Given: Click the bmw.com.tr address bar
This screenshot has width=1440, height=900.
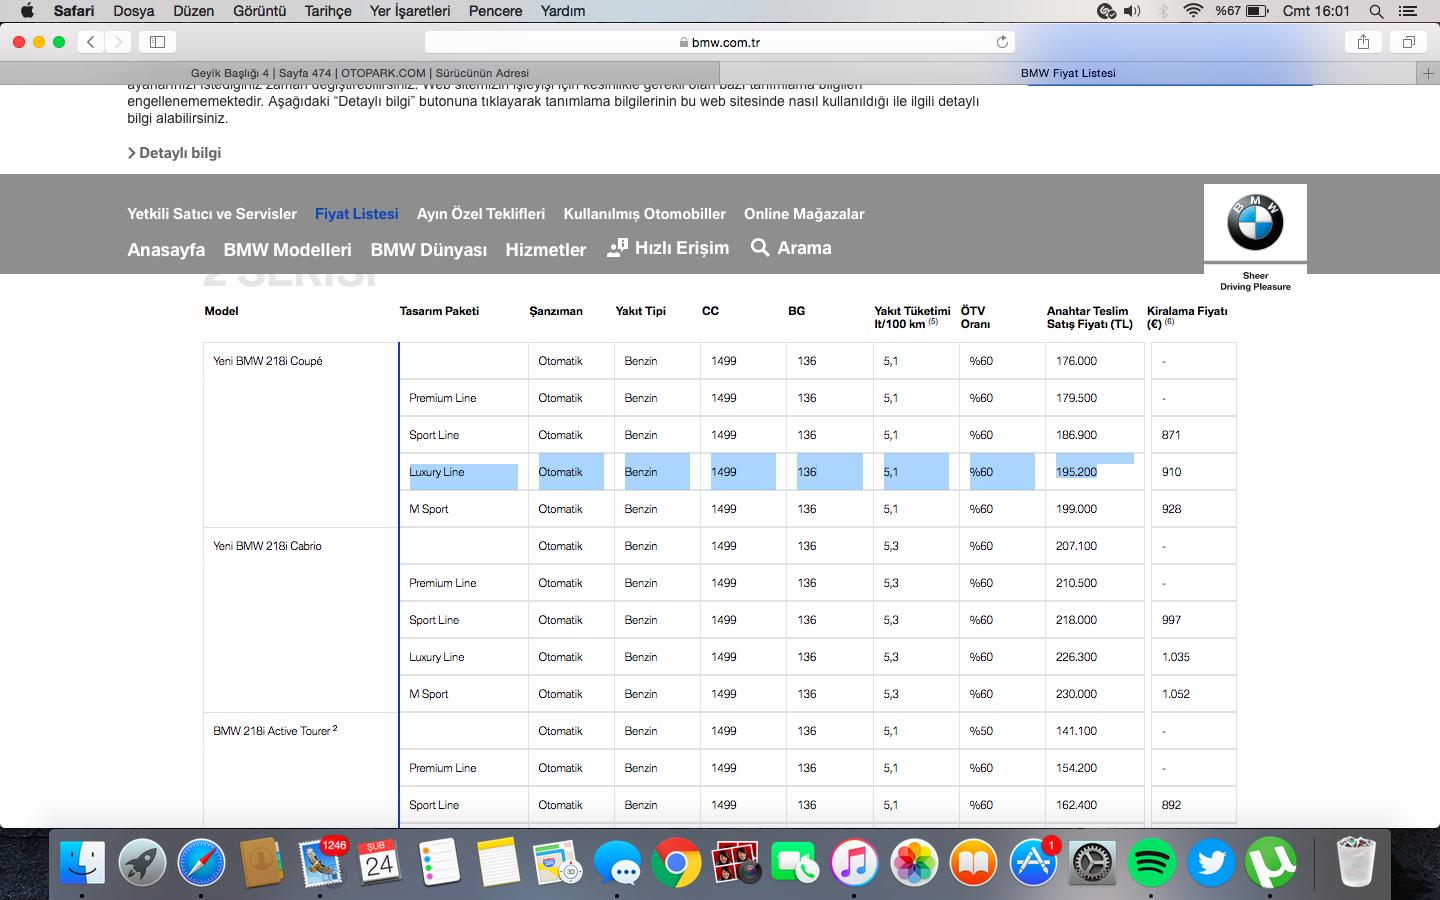Looking at the screenshot, I should point(720,42).
